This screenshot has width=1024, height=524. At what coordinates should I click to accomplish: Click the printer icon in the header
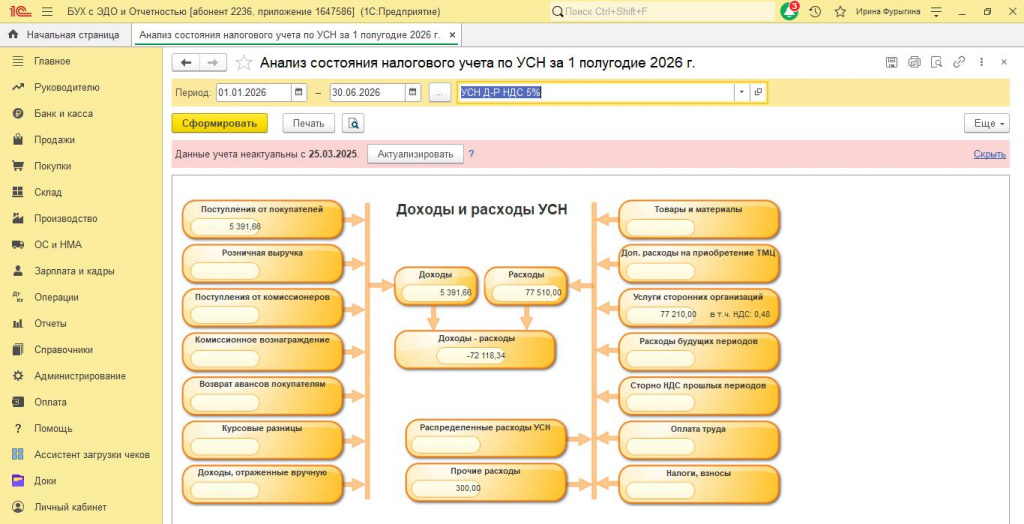[914, 62]
